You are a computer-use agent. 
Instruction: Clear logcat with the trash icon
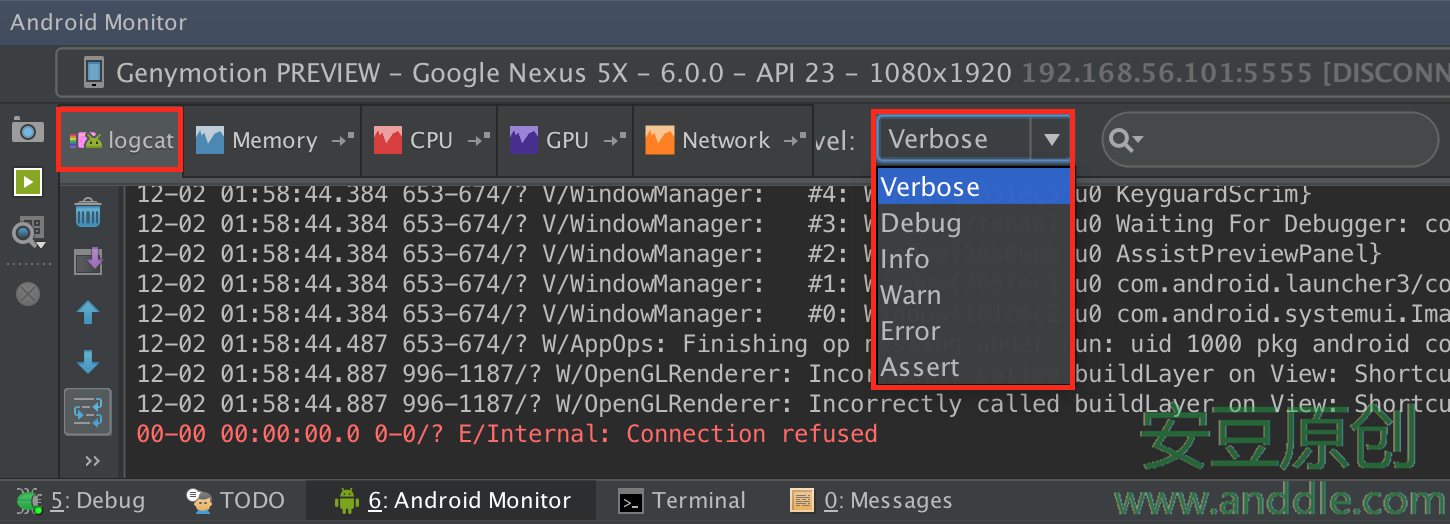tap(88, 212)
